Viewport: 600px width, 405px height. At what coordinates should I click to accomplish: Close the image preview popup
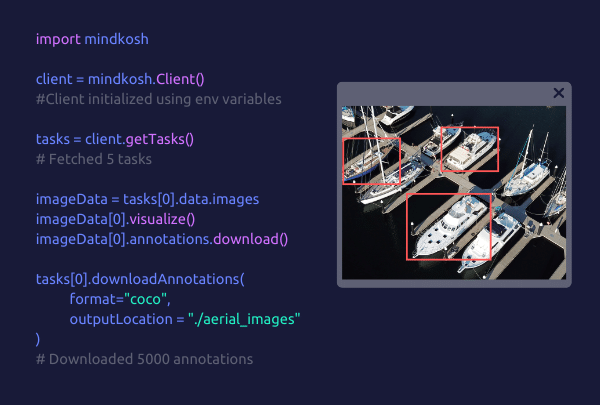point(559,93)
